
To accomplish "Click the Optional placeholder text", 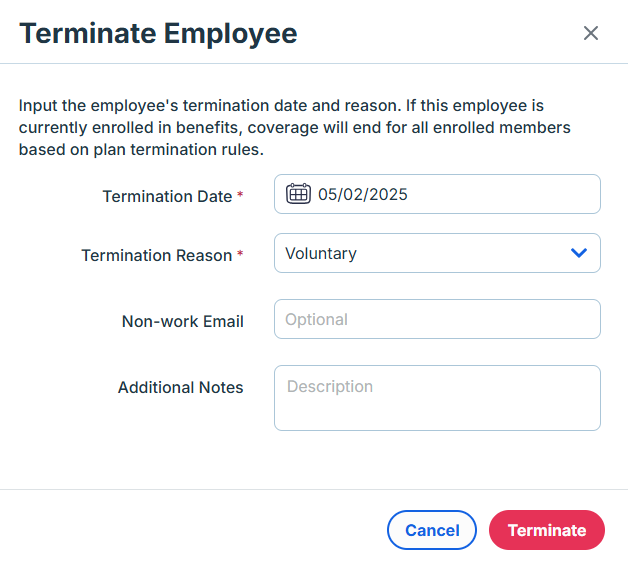I will (x=316, y=320).
